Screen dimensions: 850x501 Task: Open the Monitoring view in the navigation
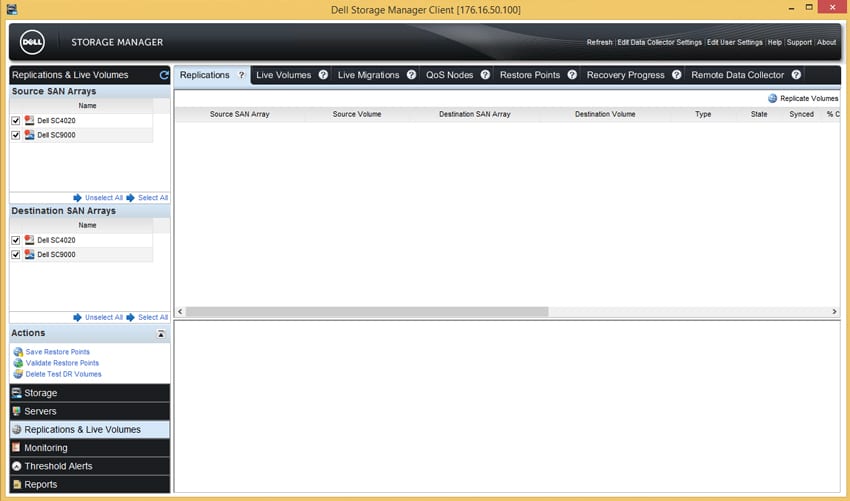pos(89,448)
